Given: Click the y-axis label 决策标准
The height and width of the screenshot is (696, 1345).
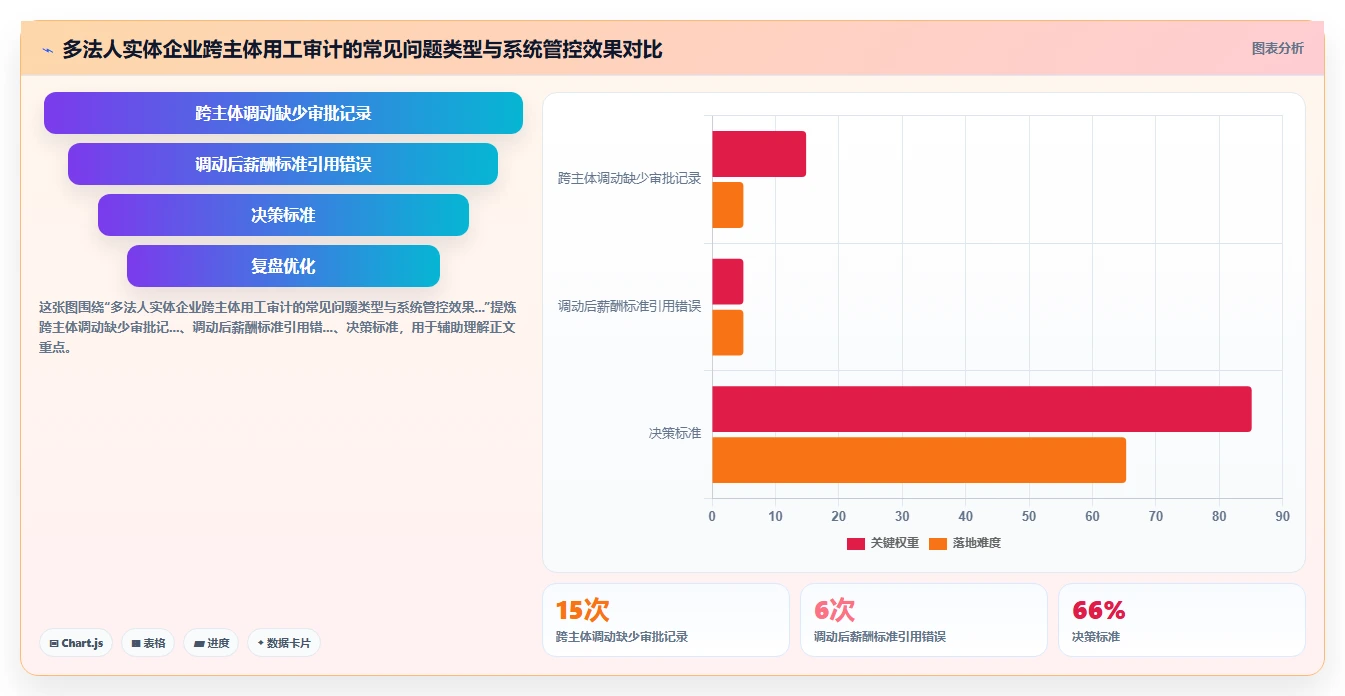Looking at the screenshot, I should pyautogui.click(x=675, y=434).
